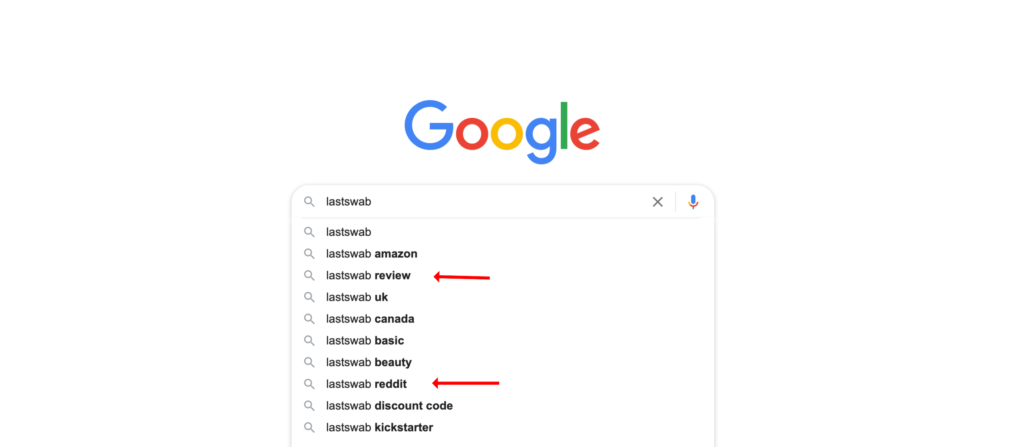Pick the "lastswab uk" suggestion
The width and height of the screenshot is (1024, 447).
pos(356,297)
